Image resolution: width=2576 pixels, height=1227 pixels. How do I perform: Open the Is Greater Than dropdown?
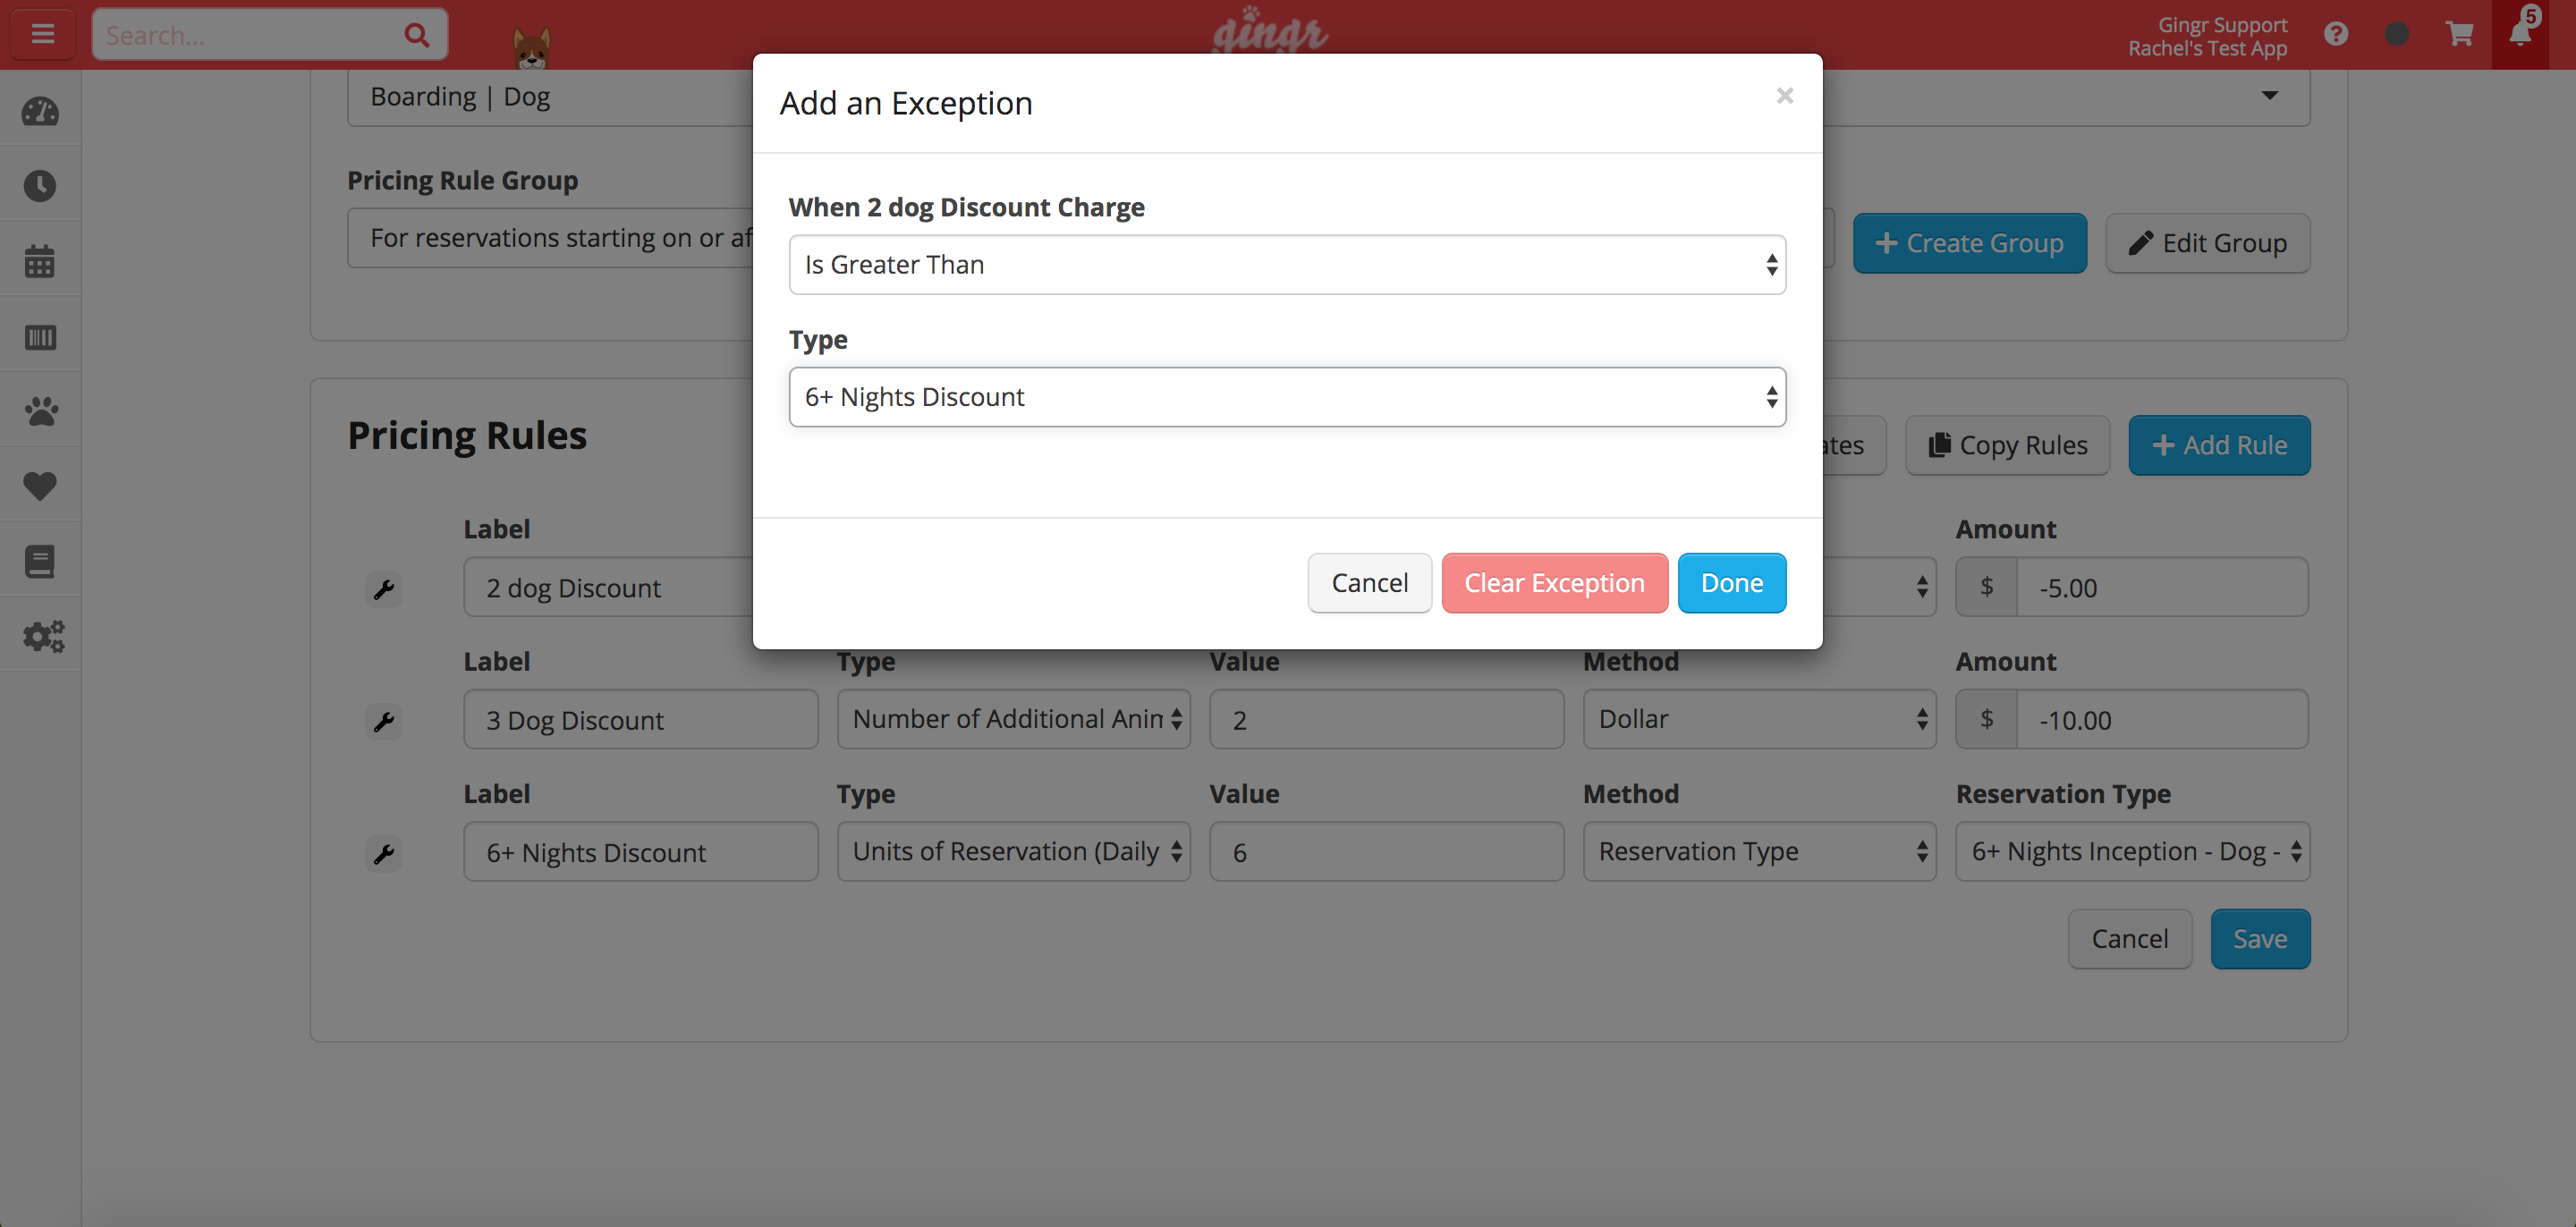pos(1287,264)
